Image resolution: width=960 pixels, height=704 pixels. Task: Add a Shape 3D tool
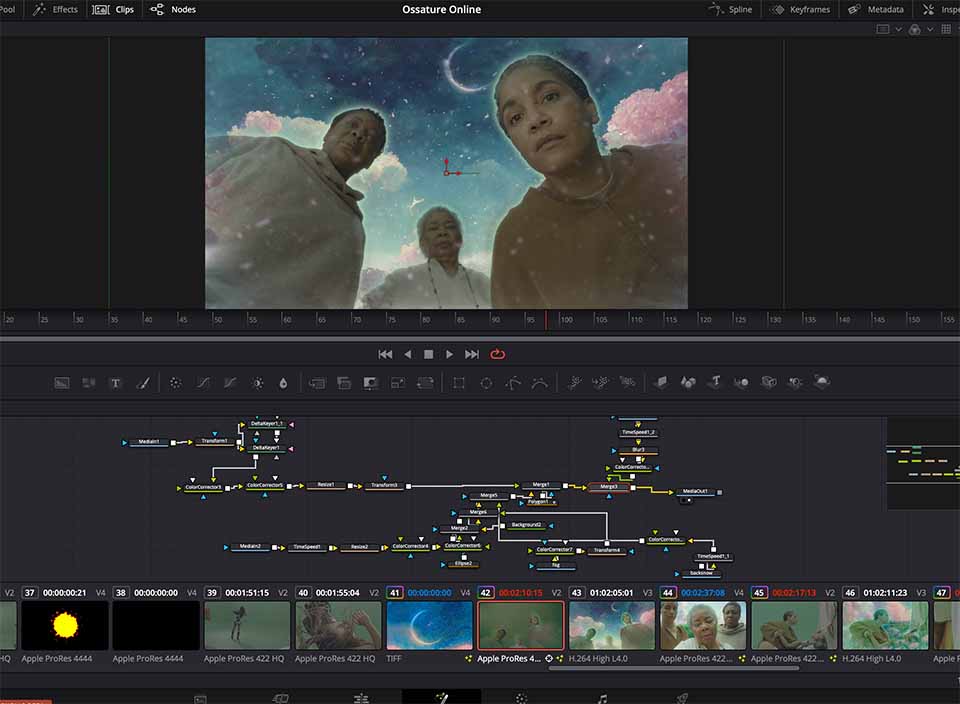tap(688, 383)
